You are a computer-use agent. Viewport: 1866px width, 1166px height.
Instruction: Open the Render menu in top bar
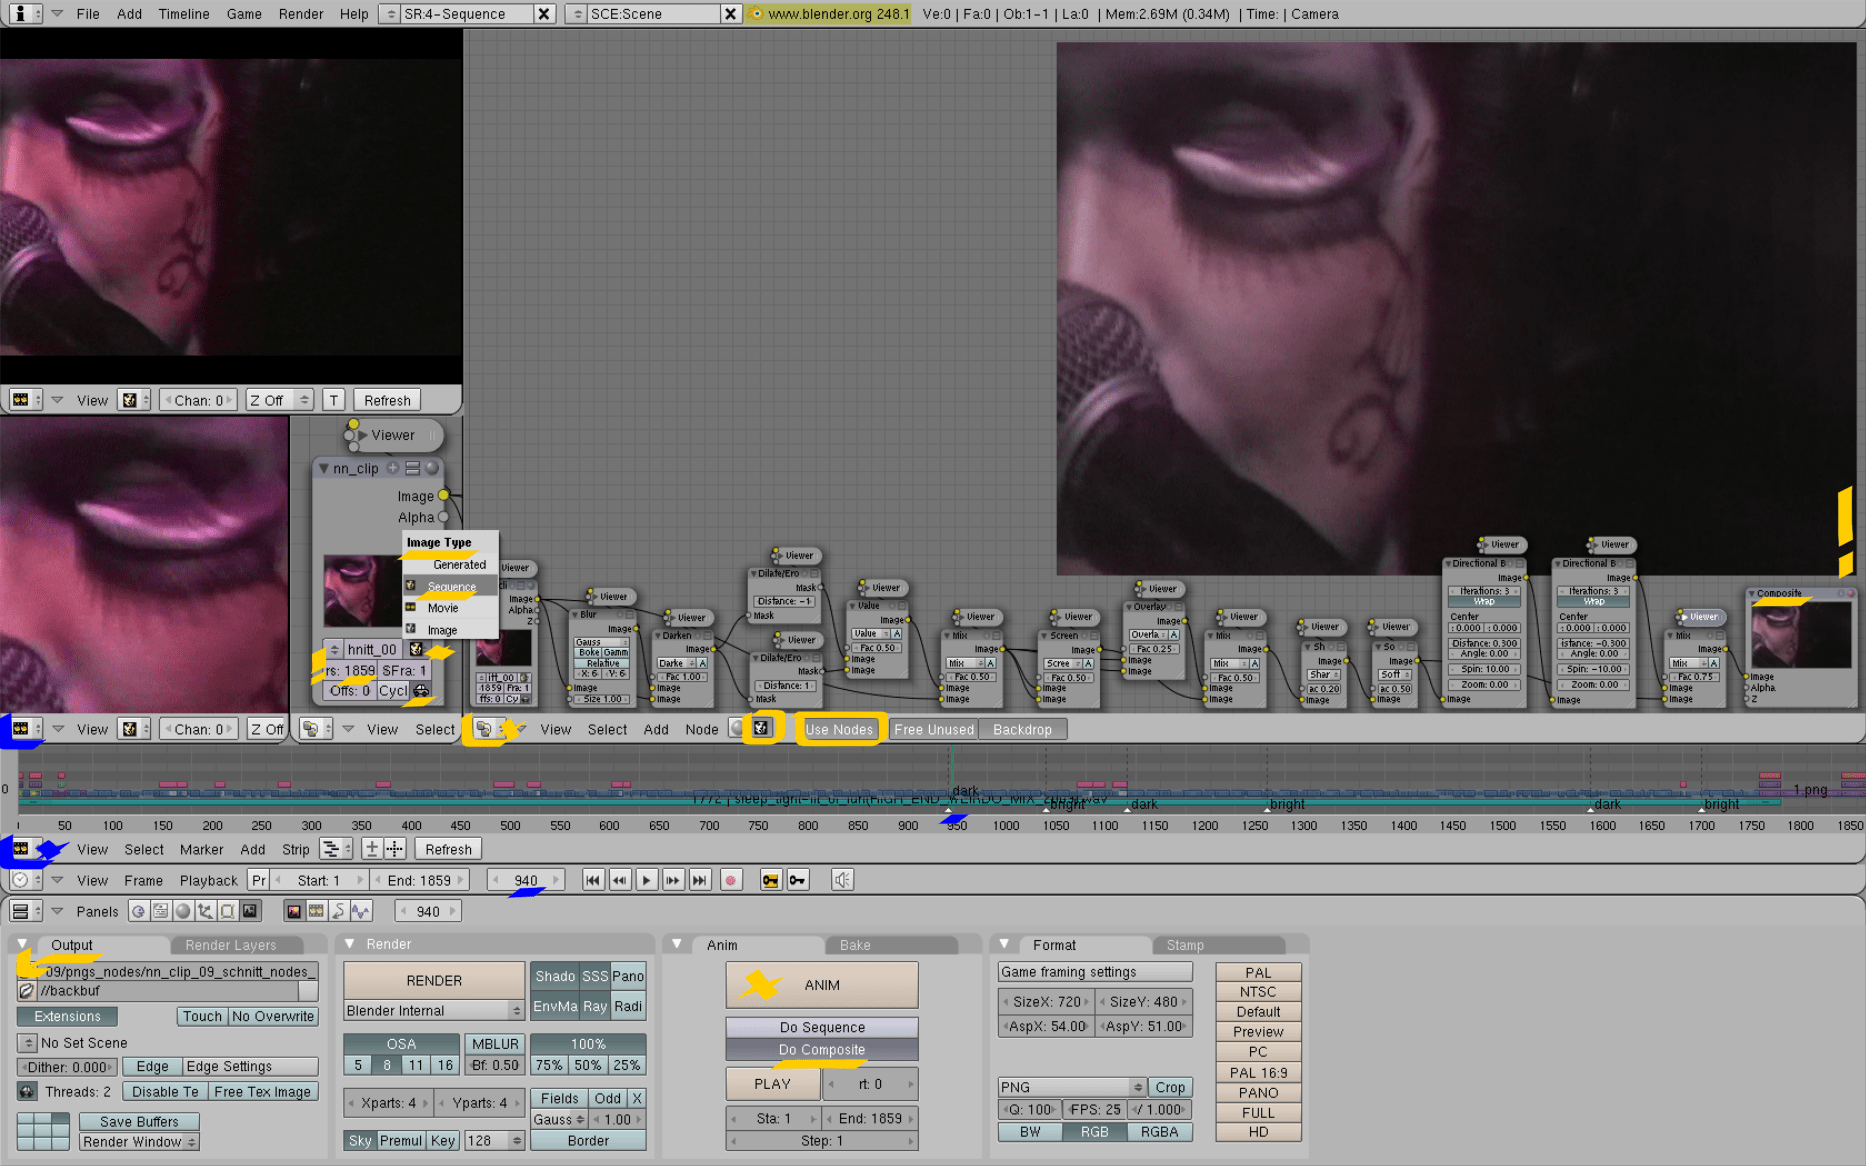pos(301,14)
